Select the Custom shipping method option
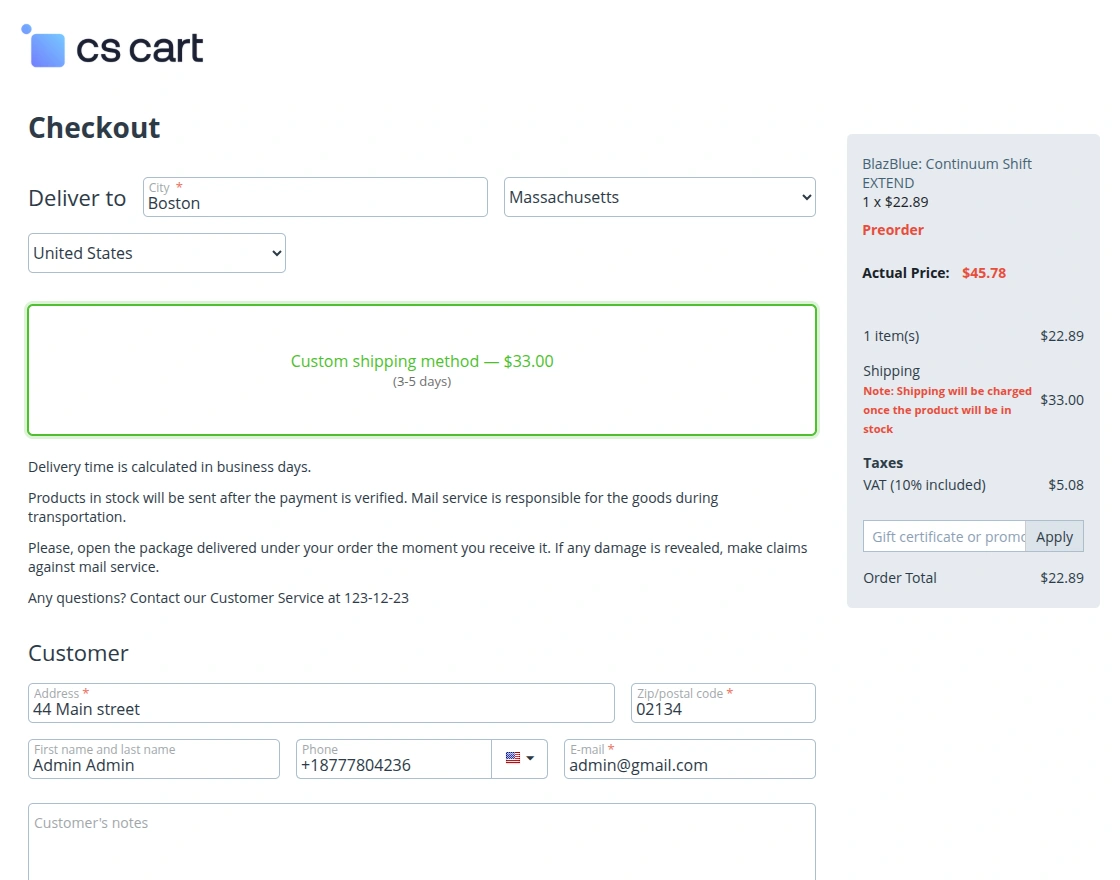 [x=422, y=370]
